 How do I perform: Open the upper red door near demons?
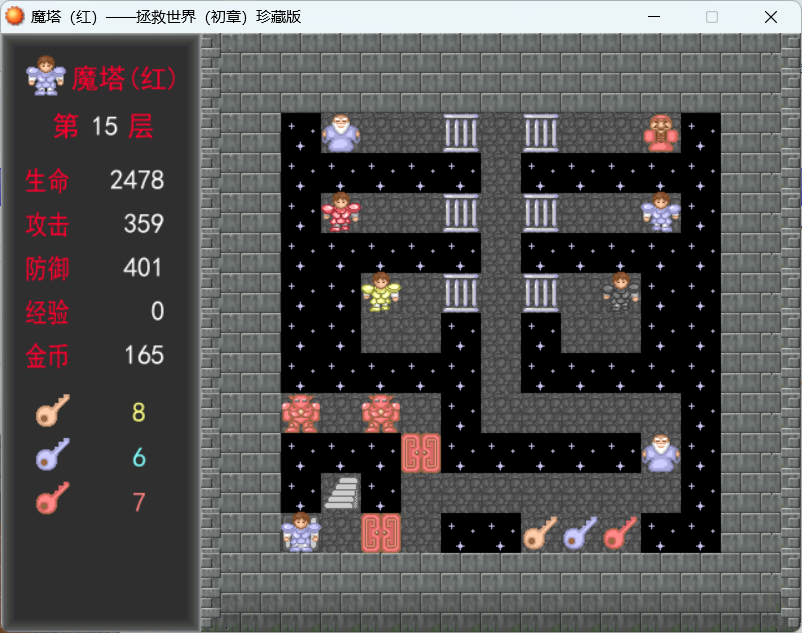421,453
